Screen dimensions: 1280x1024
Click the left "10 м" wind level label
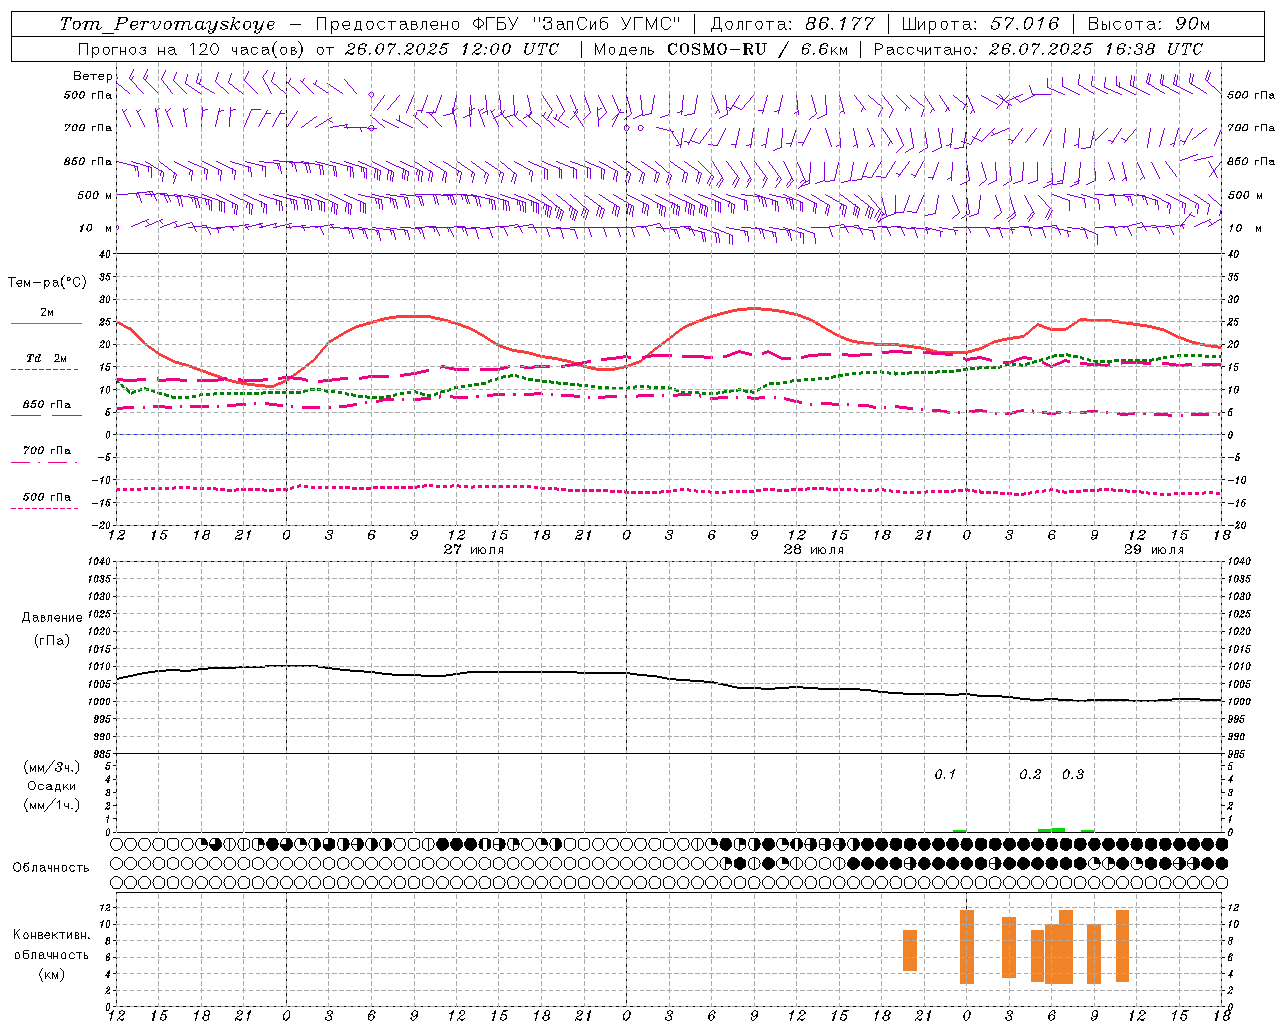pos(95,228)
